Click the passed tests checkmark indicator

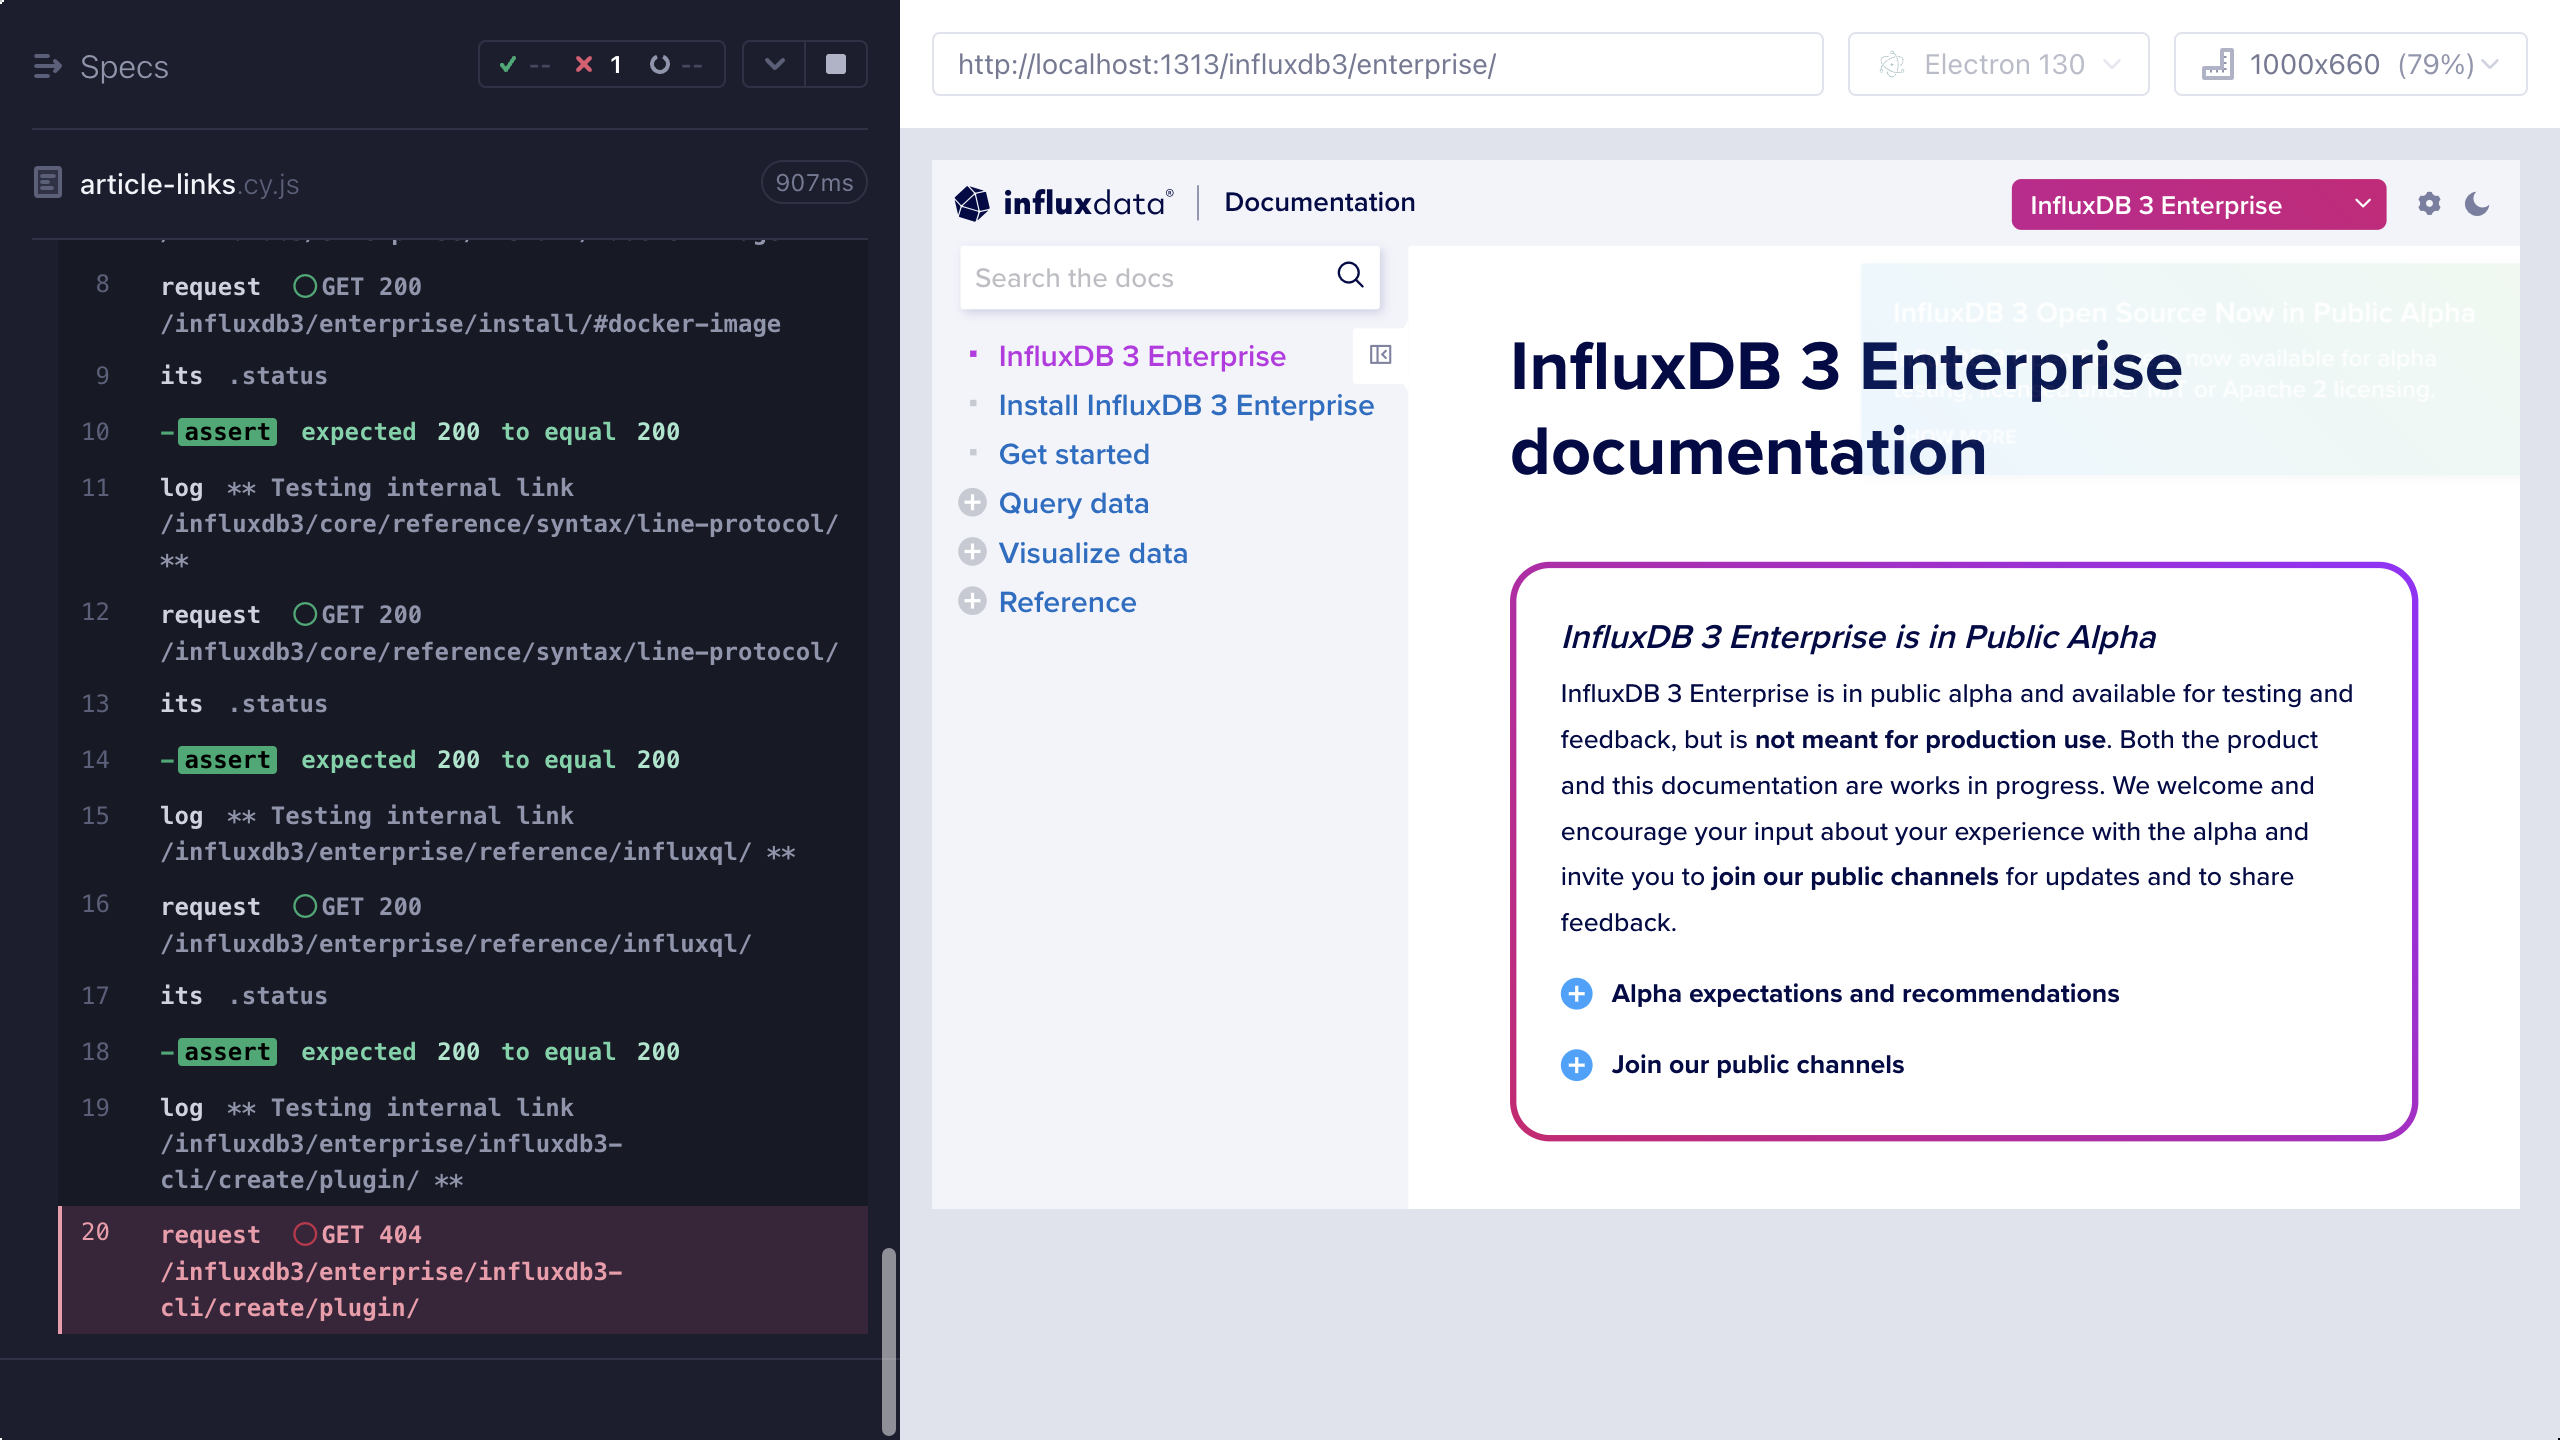point(524,65)
